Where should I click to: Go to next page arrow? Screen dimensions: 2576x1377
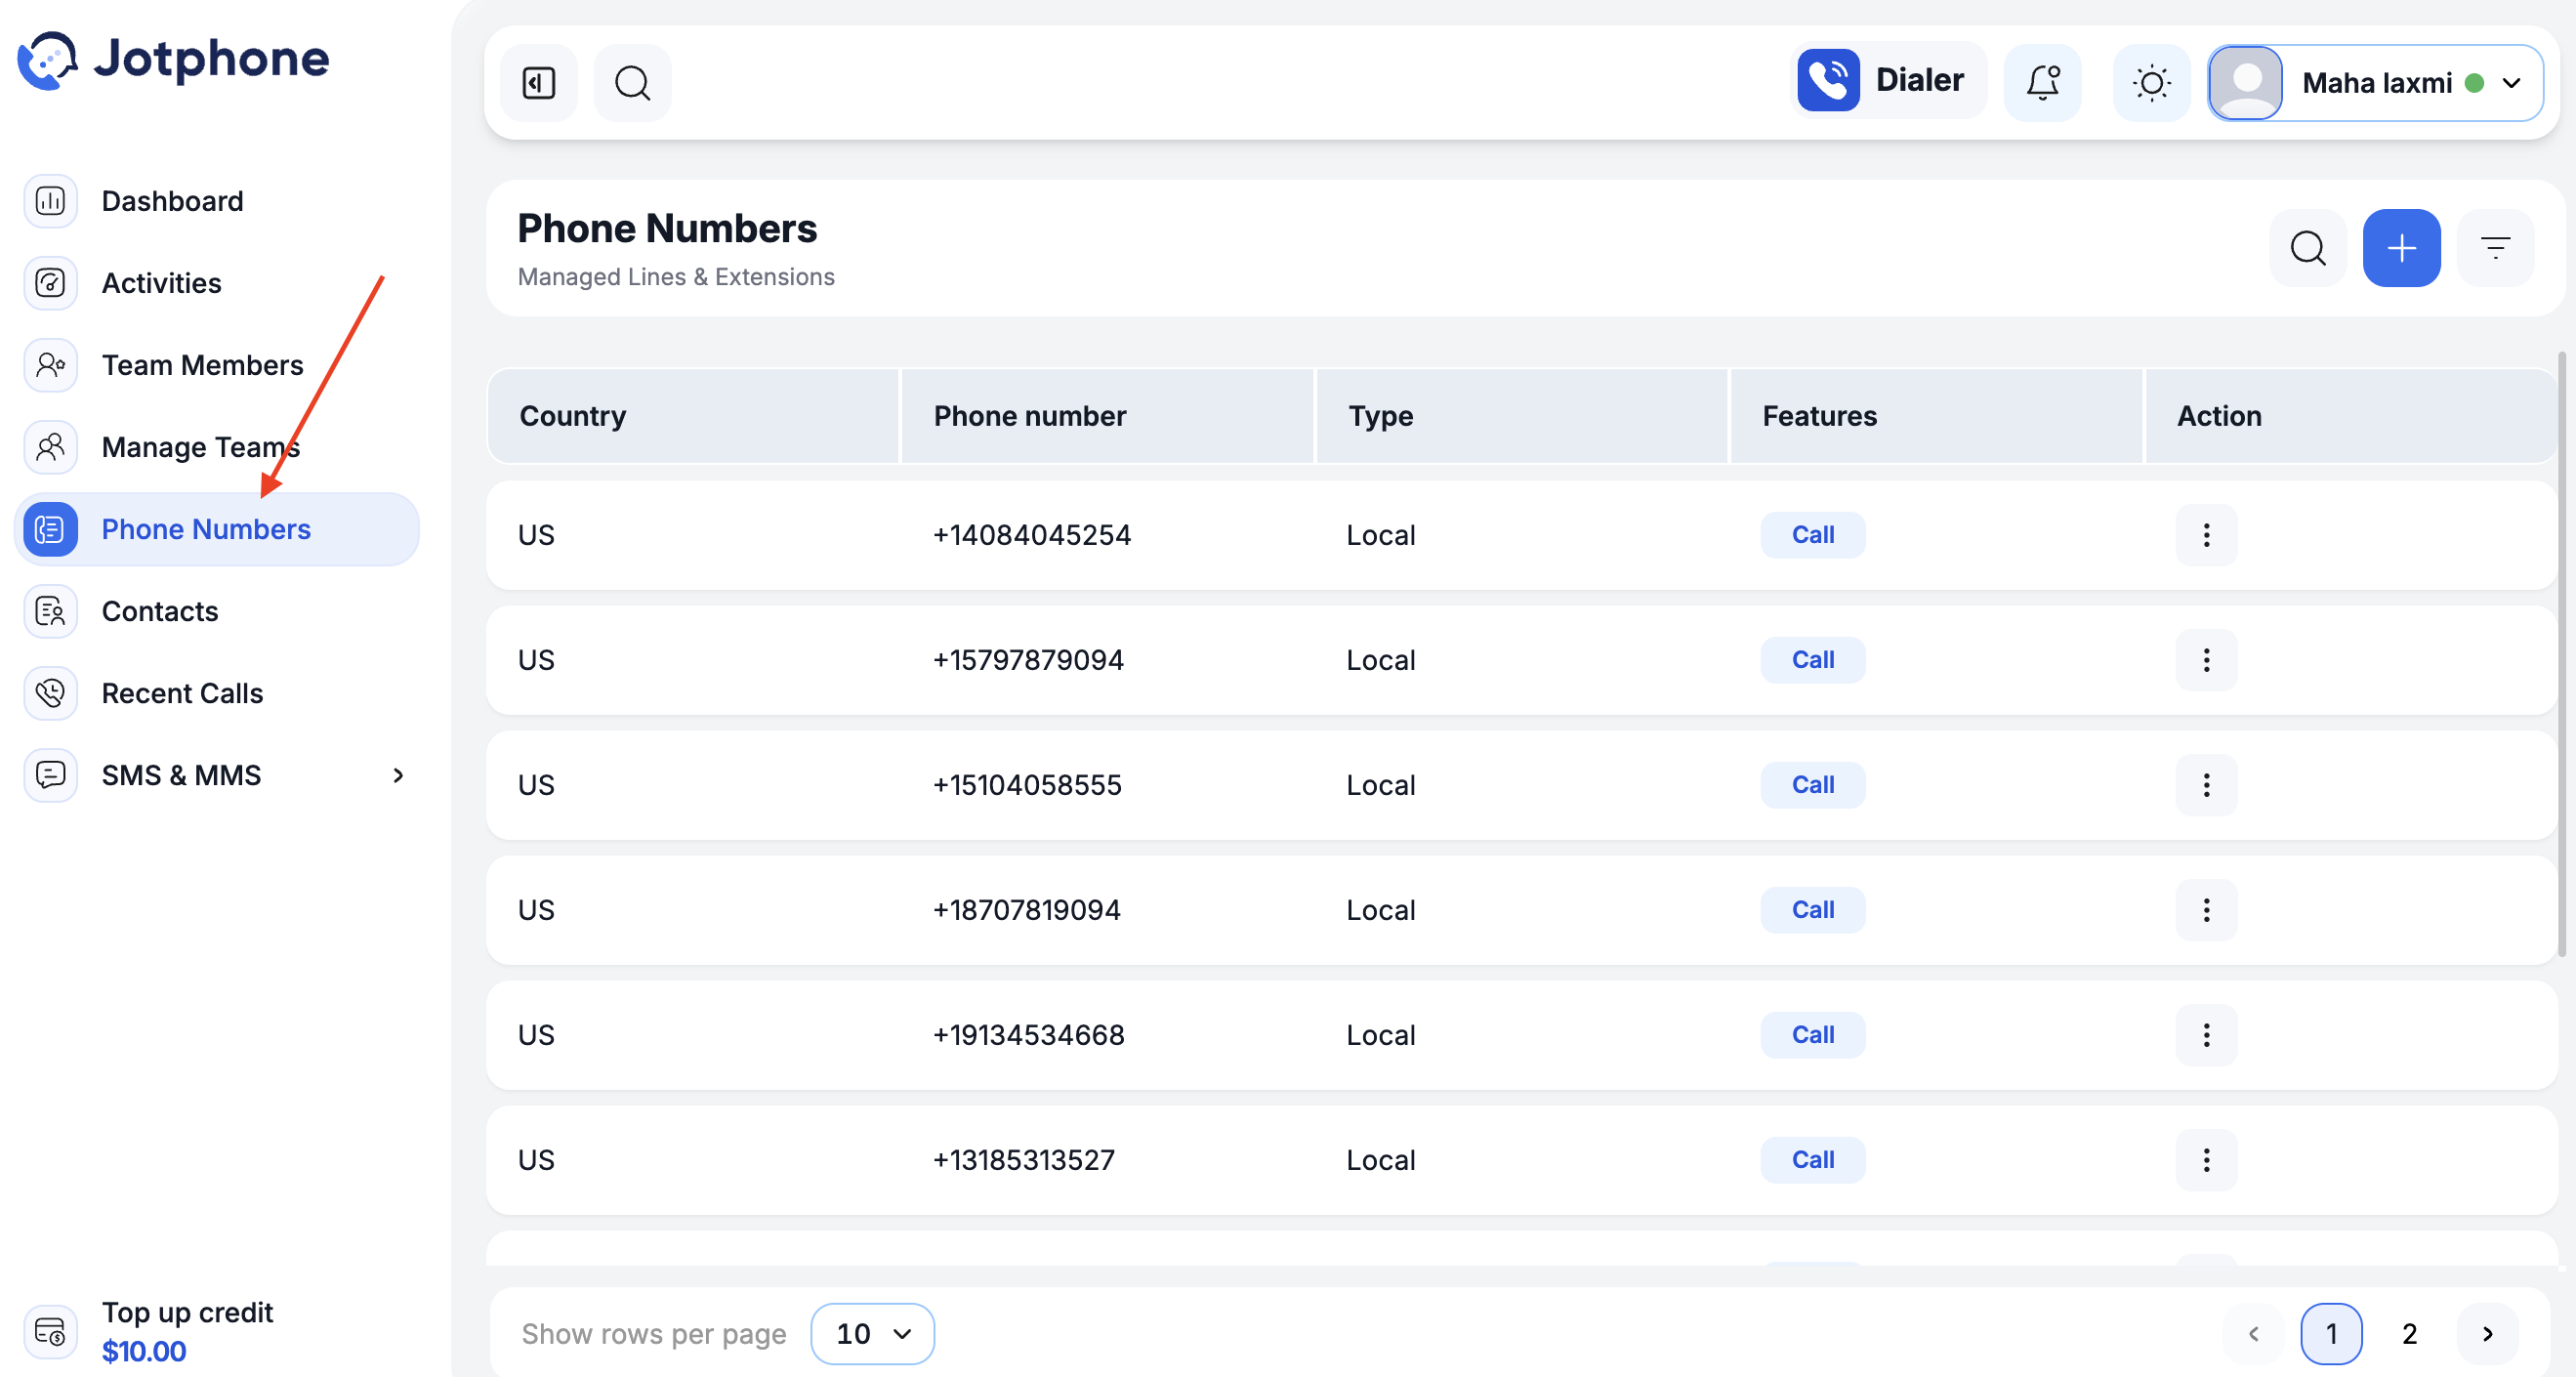tap(2488, 1334)
